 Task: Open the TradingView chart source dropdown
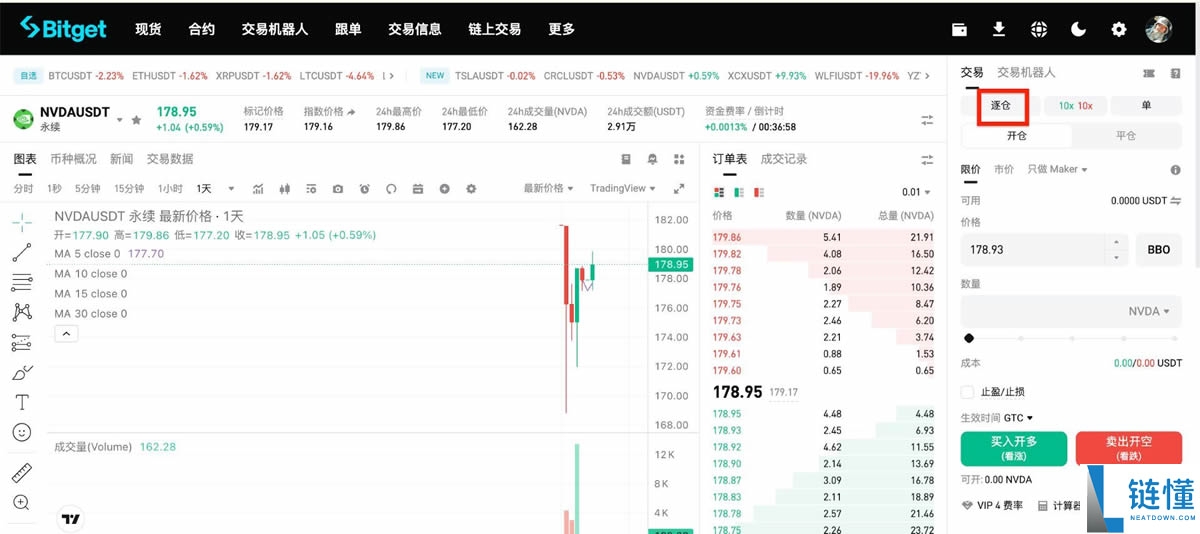click(623, 188)
